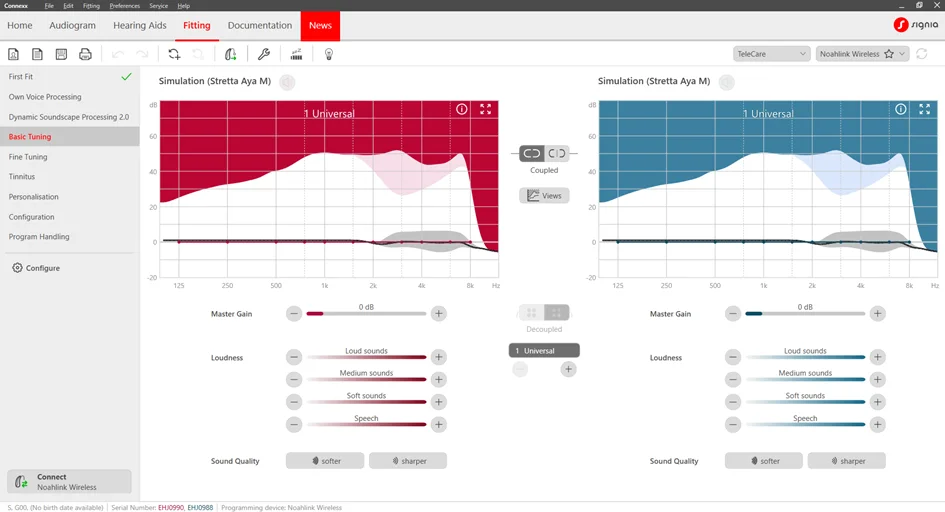Mute left simulation speaker icon
Screen dimensions: 945x512
coord(287,82)
